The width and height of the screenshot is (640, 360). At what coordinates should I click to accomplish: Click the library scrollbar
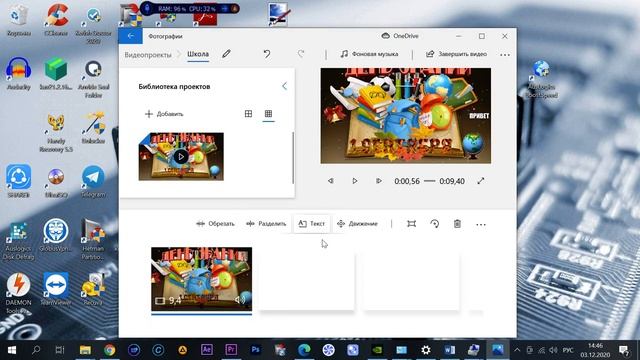[x=293, y=158]
